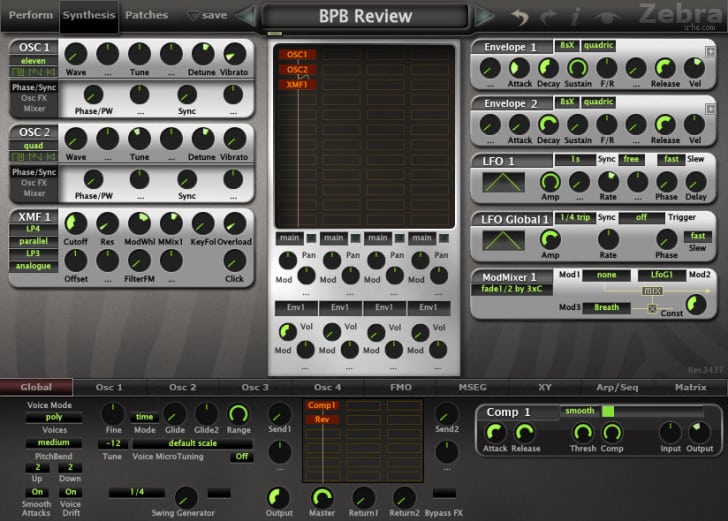The width and height of the screenshot is (728, 521).
Task: Open the XMF 1 LP4 filter type selector
Action: click(33, 229)
